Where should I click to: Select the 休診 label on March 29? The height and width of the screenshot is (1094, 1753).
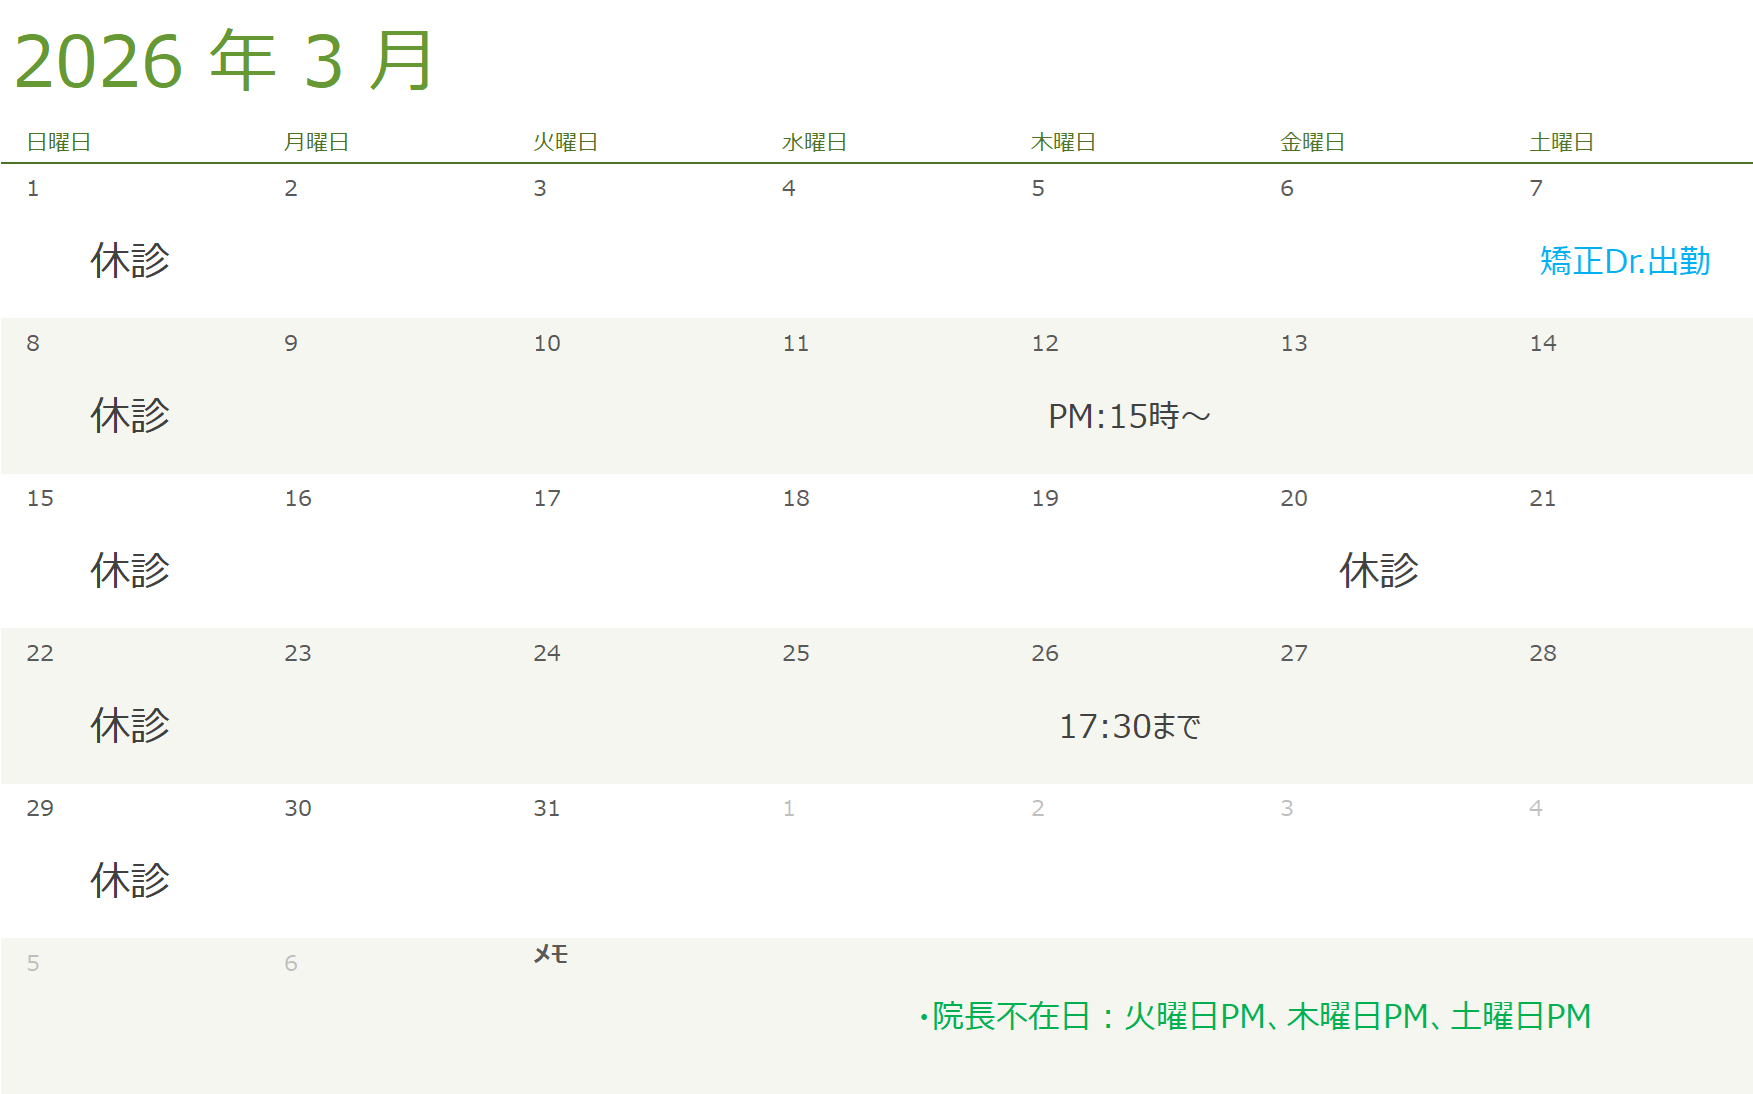point(130,881)
